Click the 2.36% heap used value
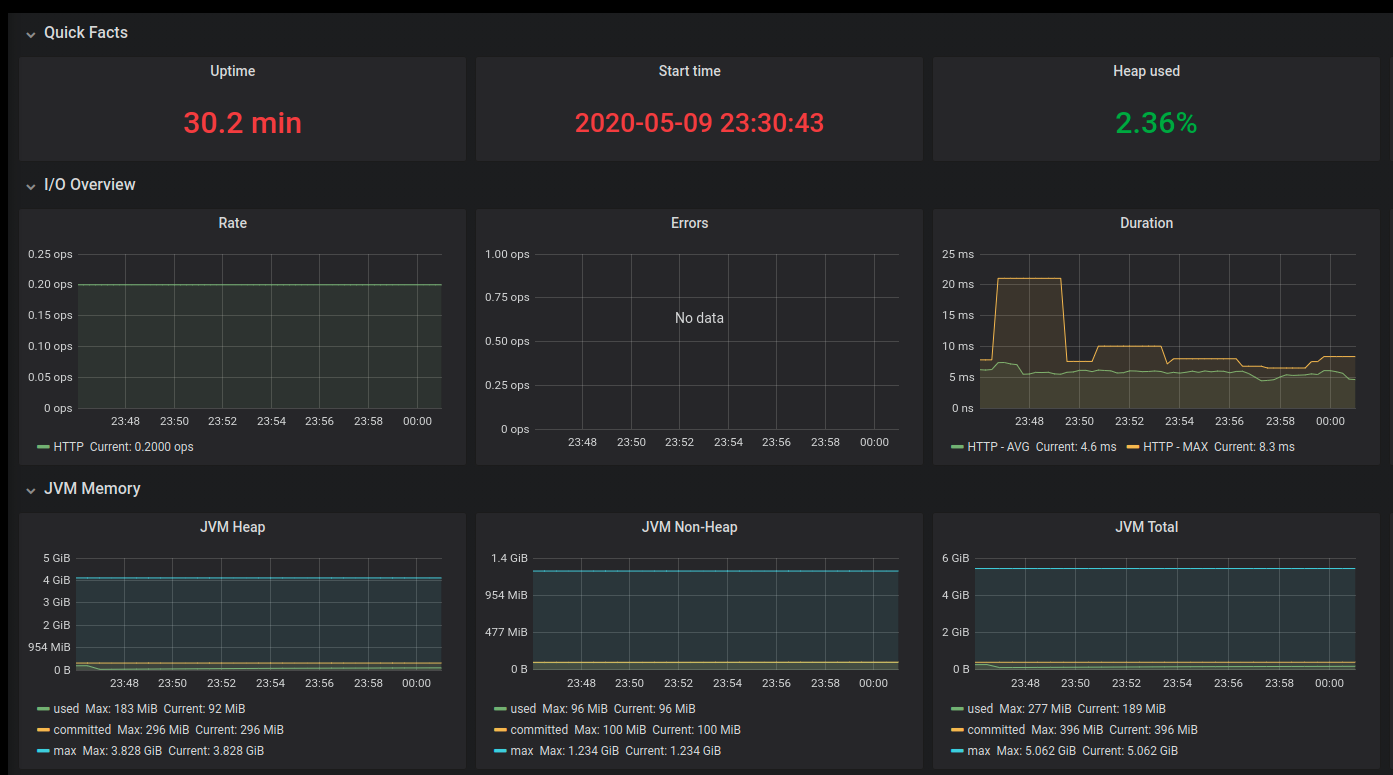 pyautogui.click(x=1156, y=123)
